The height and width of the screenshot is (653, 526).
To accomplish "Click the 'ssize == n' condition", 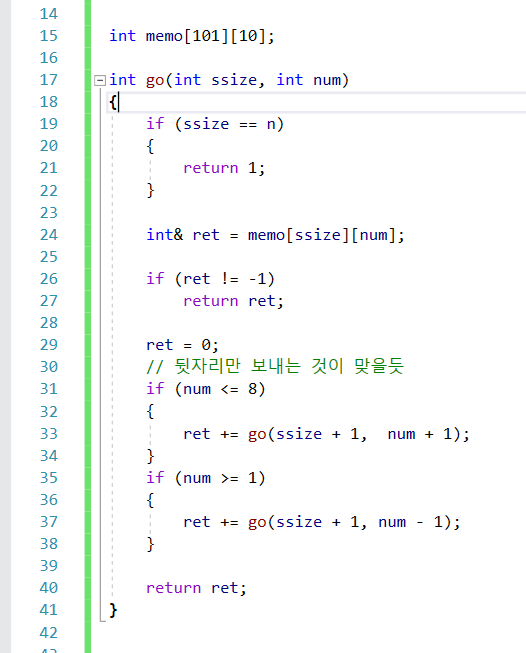I will click(x=229, y=125).
